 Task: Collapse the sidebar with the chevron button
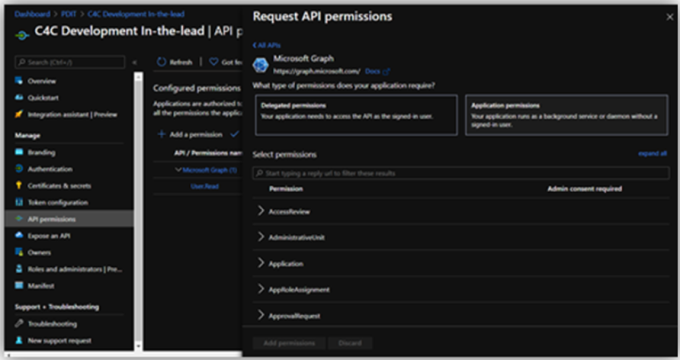click(134, 62)
